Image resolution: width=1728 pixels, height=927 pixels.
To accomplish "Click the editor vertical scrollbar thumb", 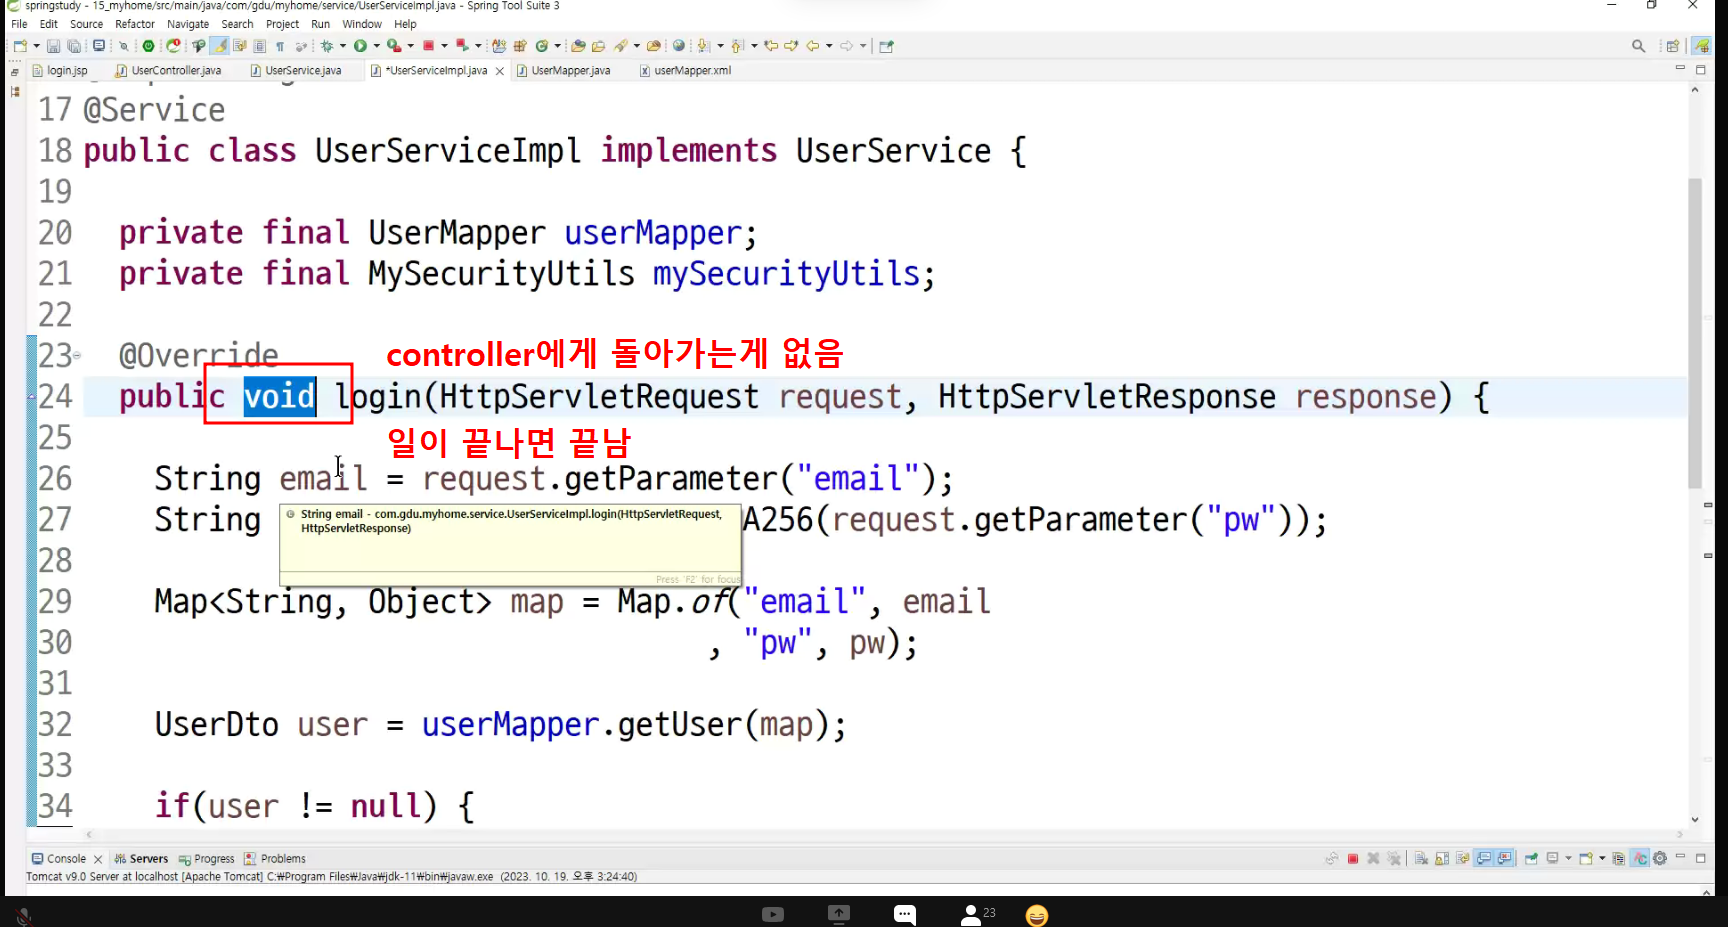I will point(1694,333).
